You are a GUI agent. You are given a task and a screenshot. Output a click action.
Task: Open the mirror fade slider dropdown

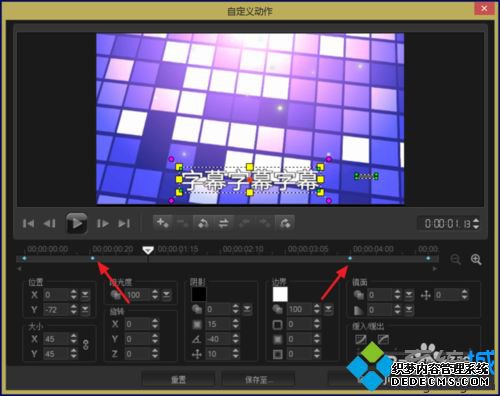coord(409,310)
